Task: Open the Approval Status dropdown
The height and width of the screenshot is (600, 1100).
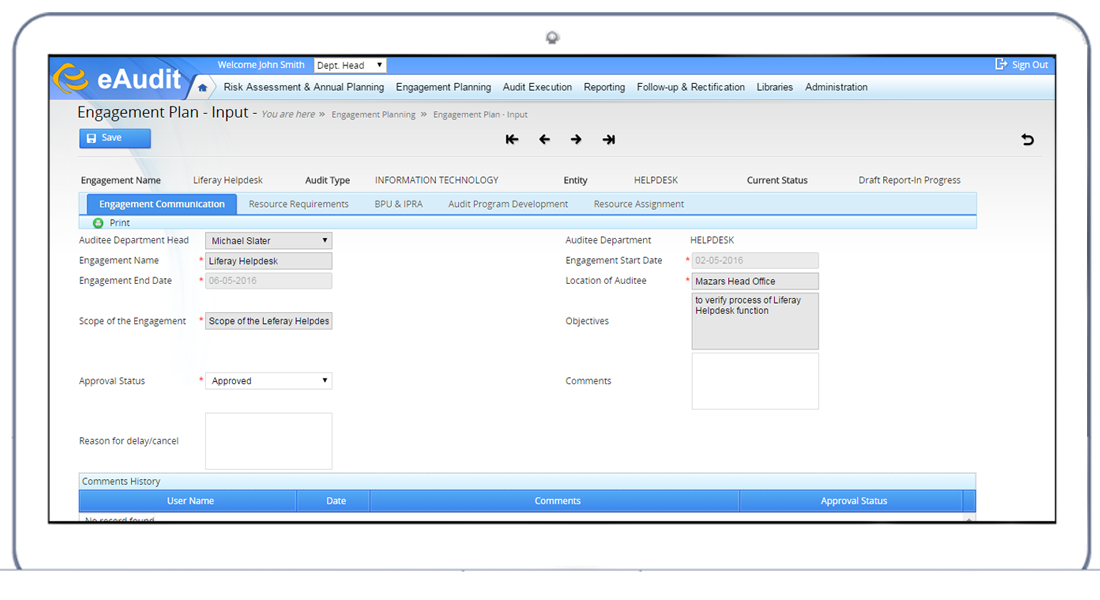Action: pos(268,381)
